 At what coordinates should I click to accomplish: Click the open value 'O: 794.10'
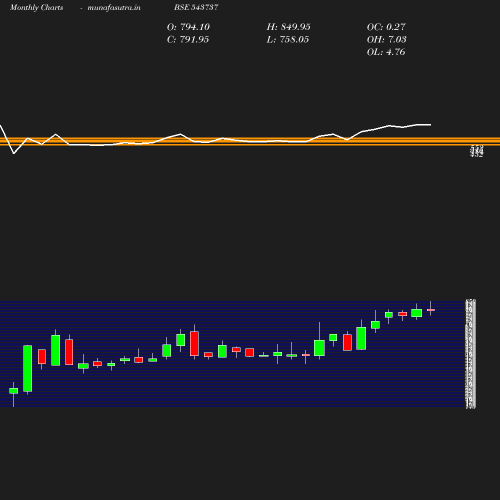pyautogui.click(x=188, y=27)
